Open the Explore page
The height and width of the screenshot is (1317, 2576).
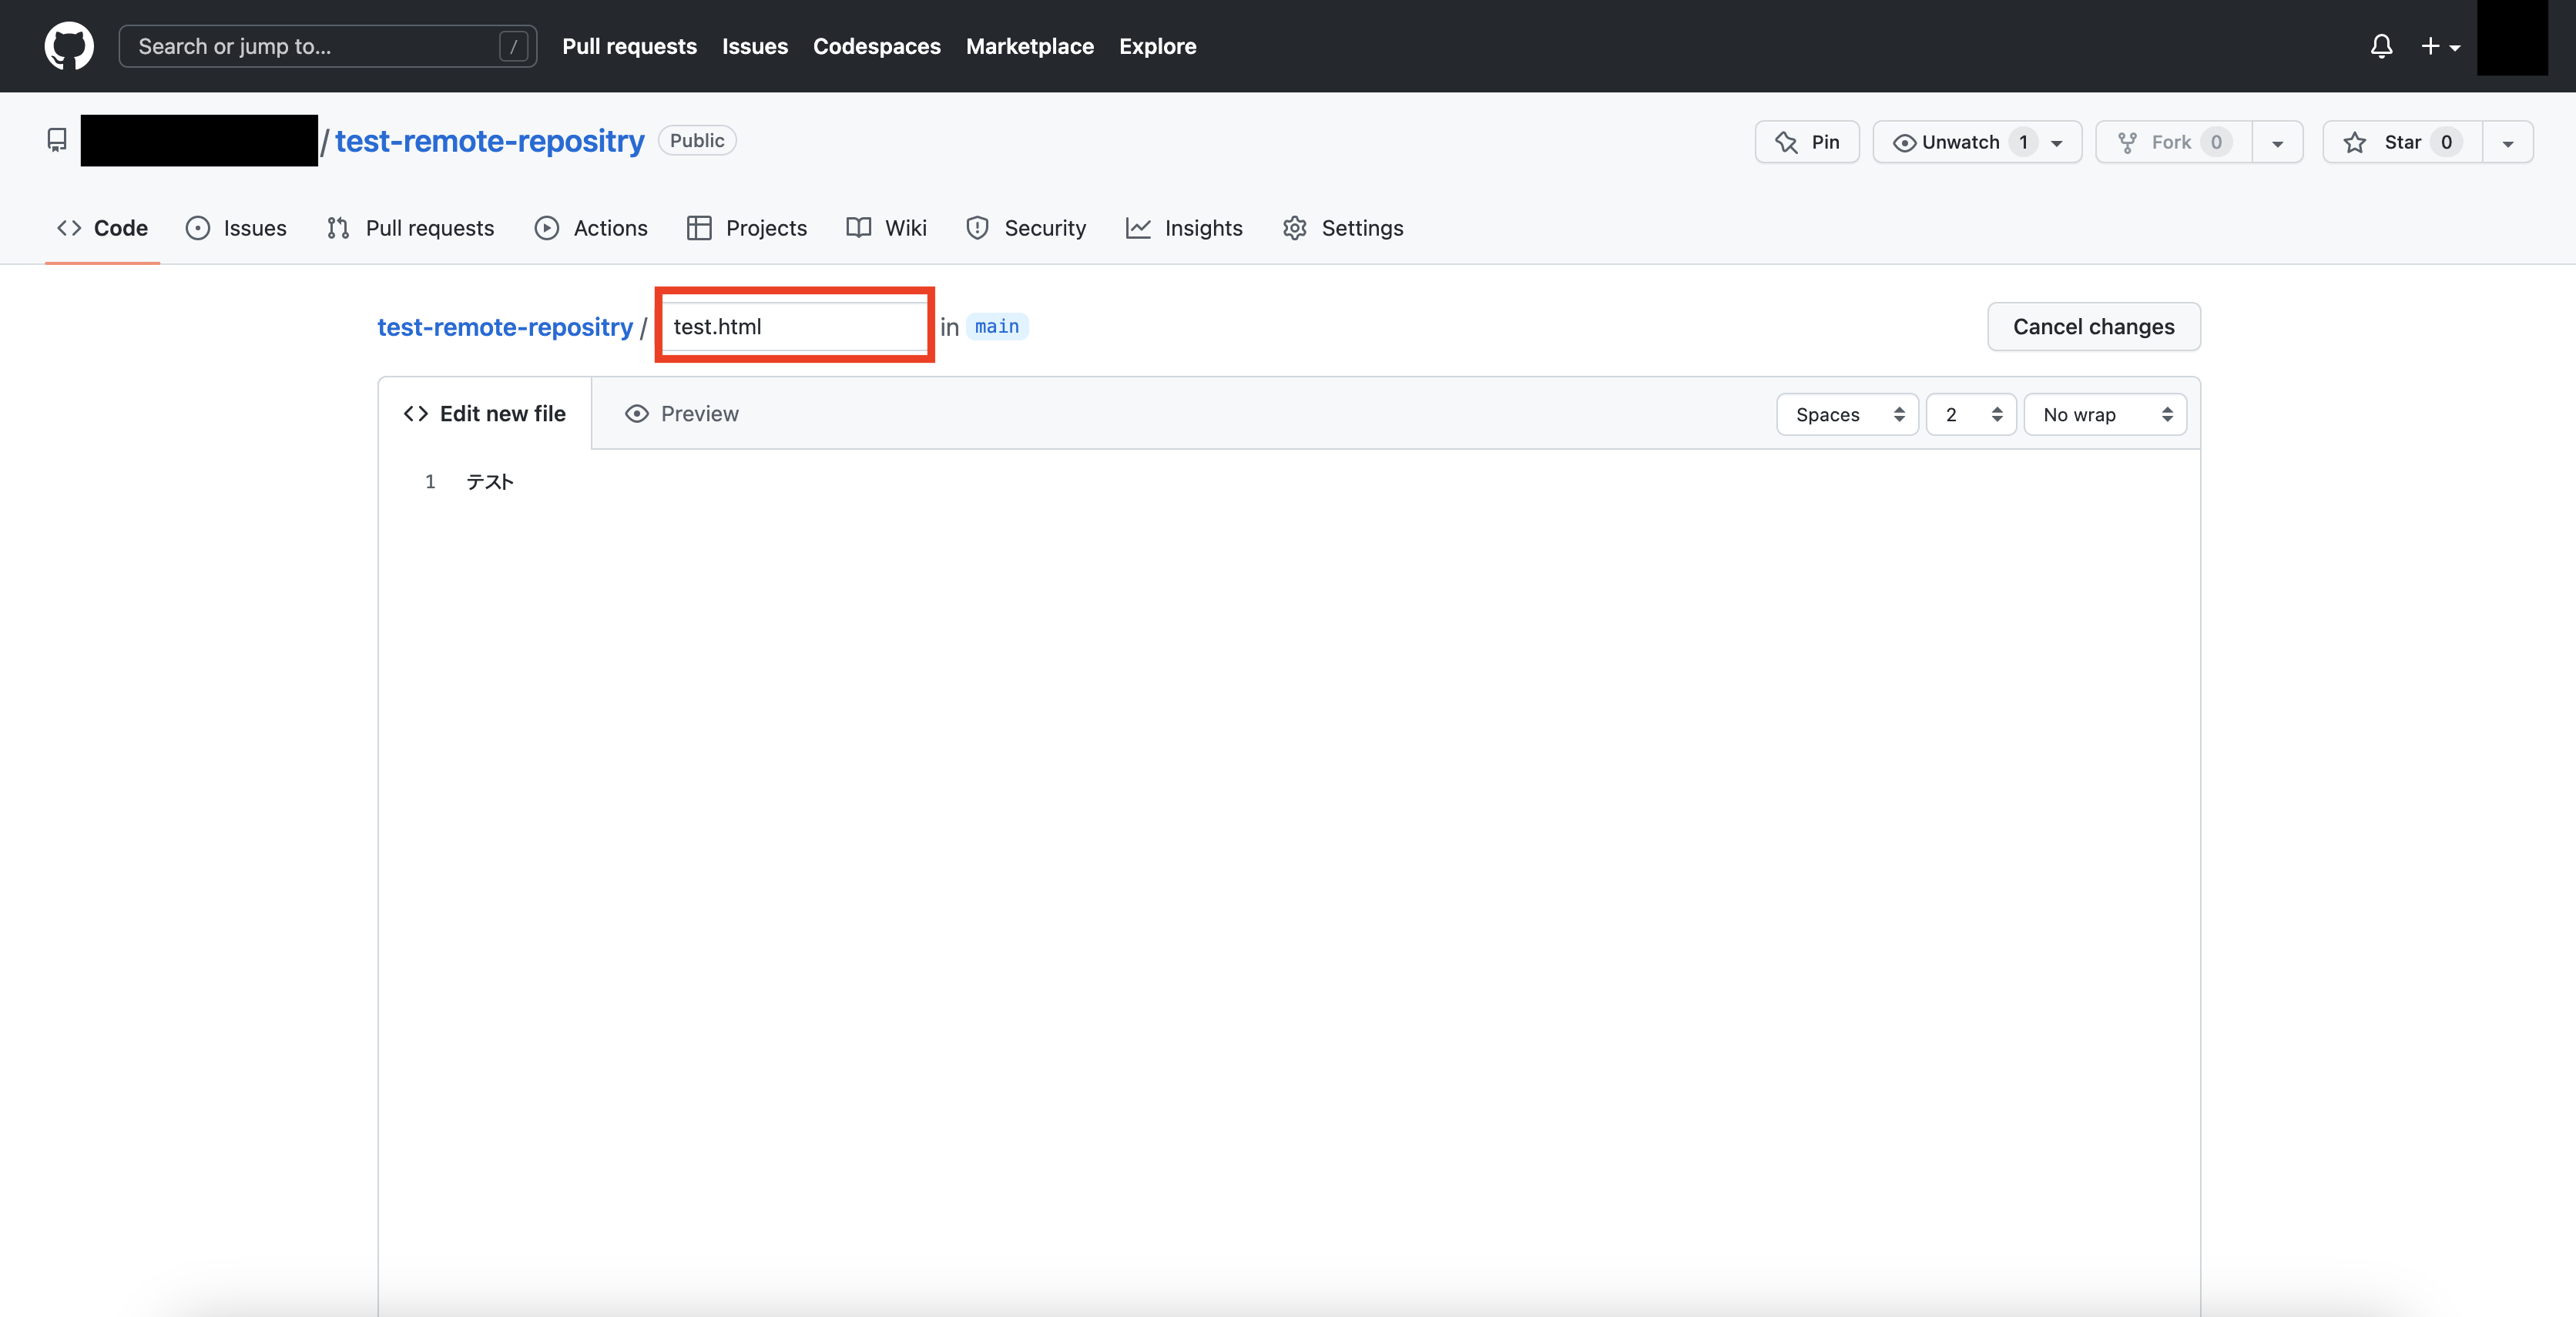point(1157,46)
